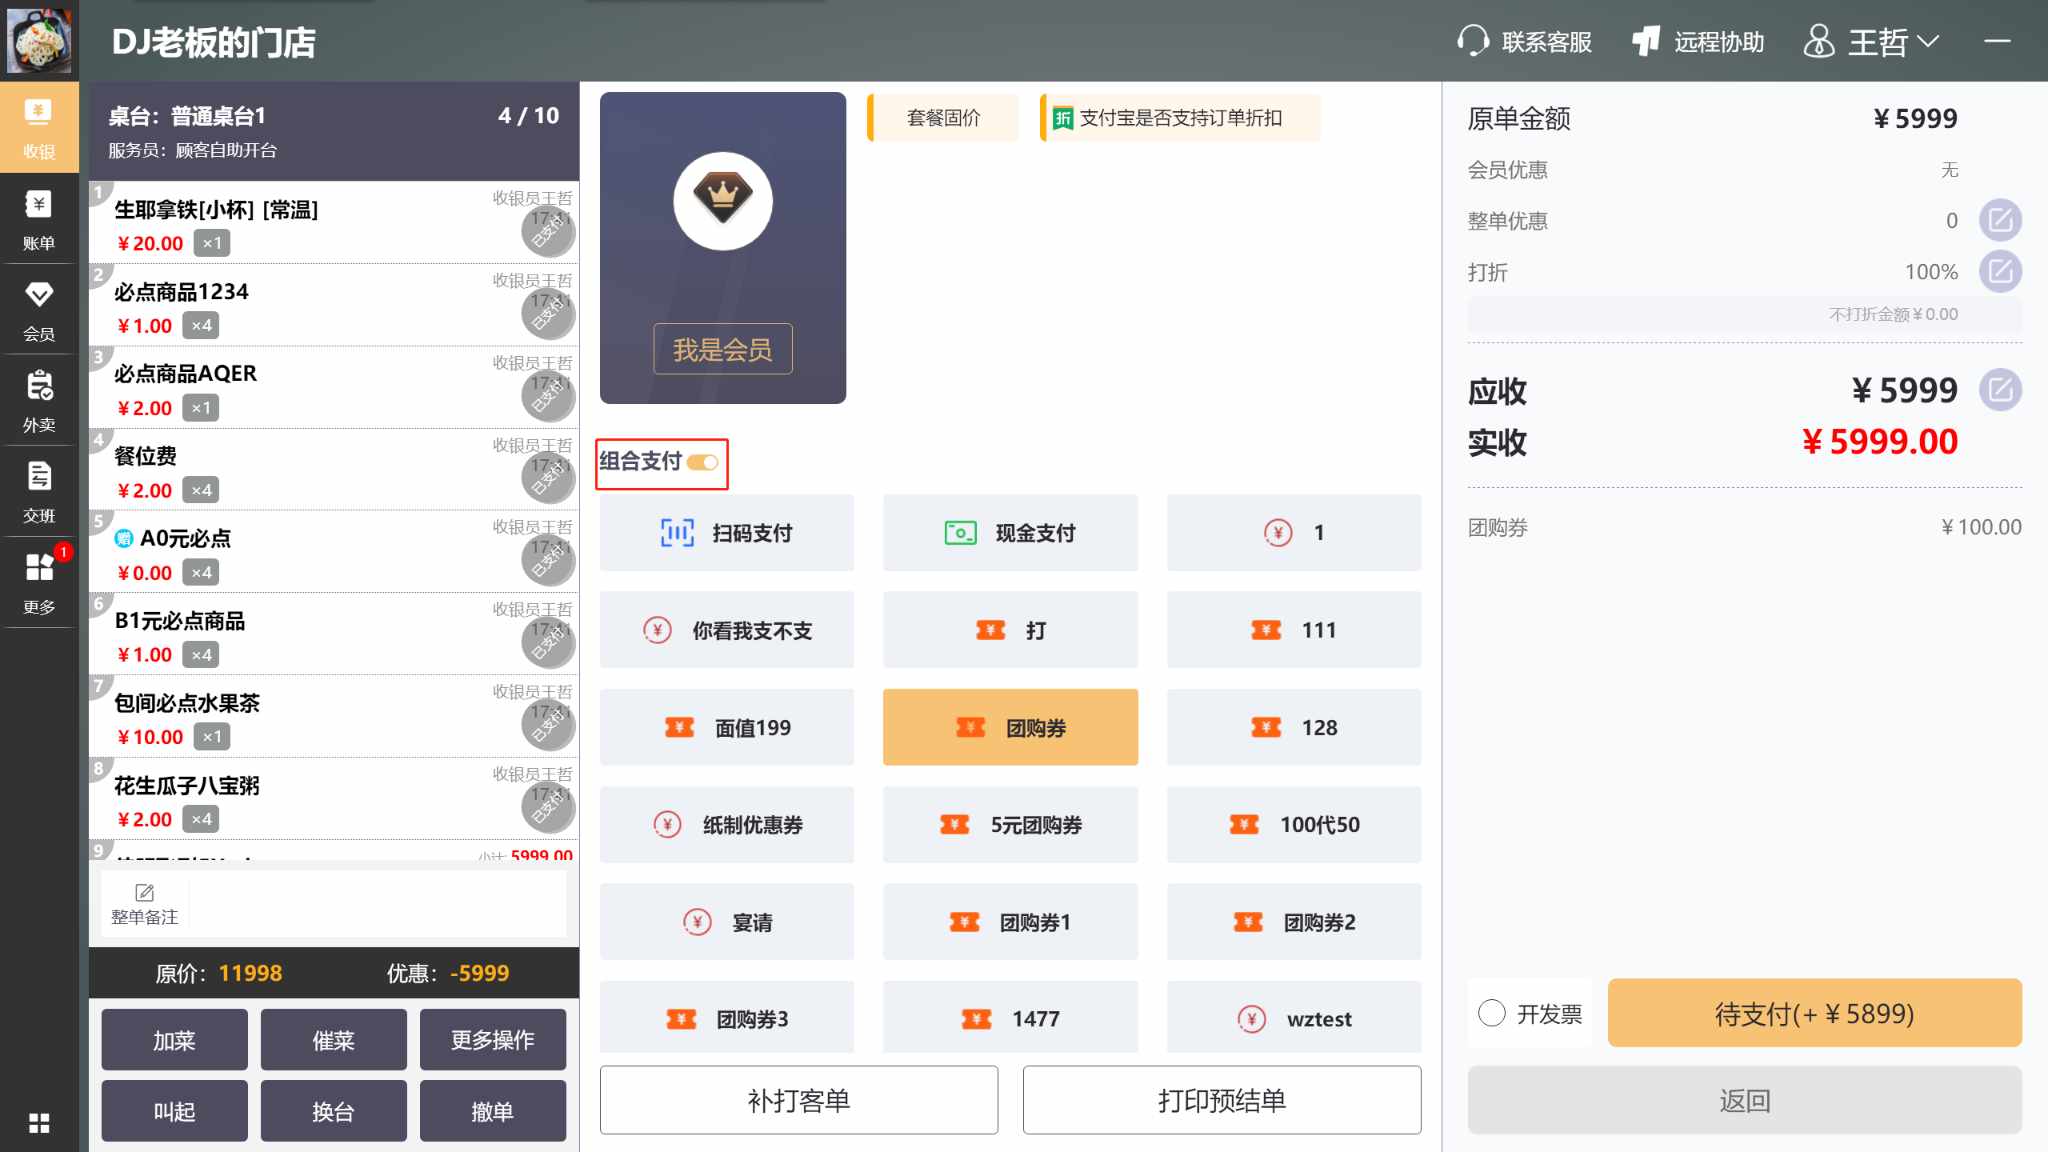
Task: Click the 我是会员 button
Action: [722, 349]
